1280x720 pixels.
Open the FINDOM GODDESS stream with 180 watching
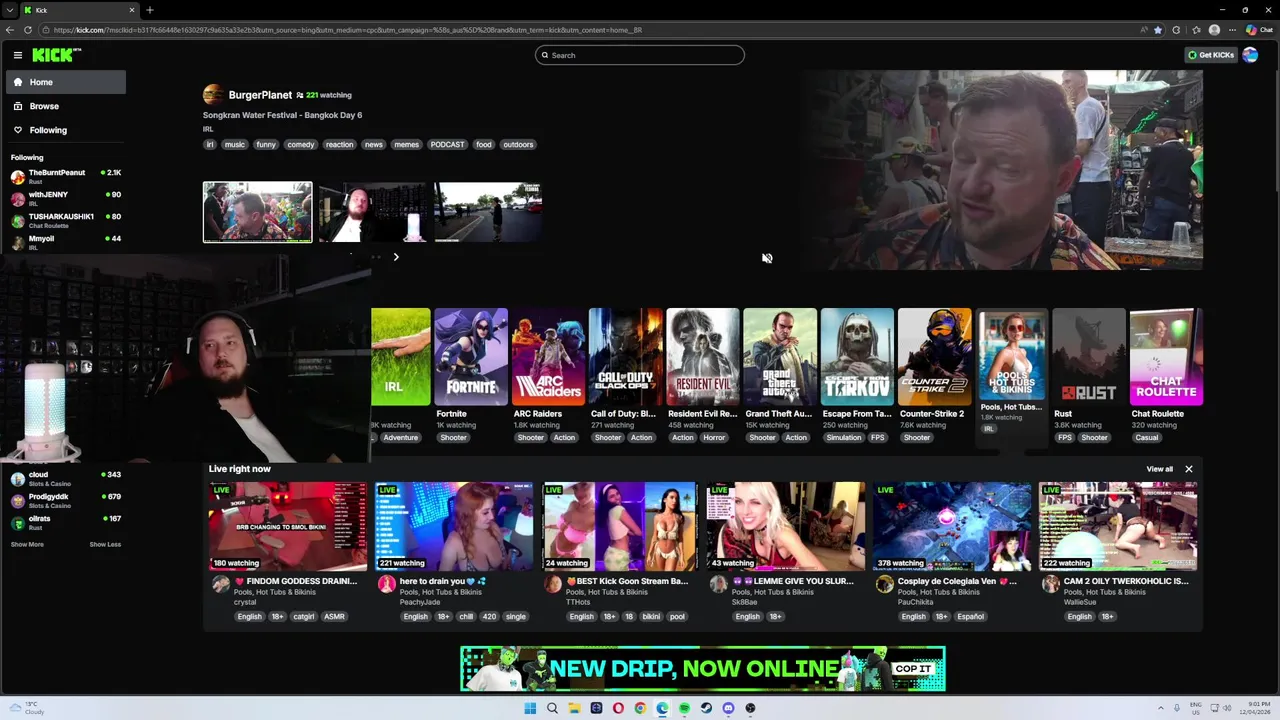288,526
